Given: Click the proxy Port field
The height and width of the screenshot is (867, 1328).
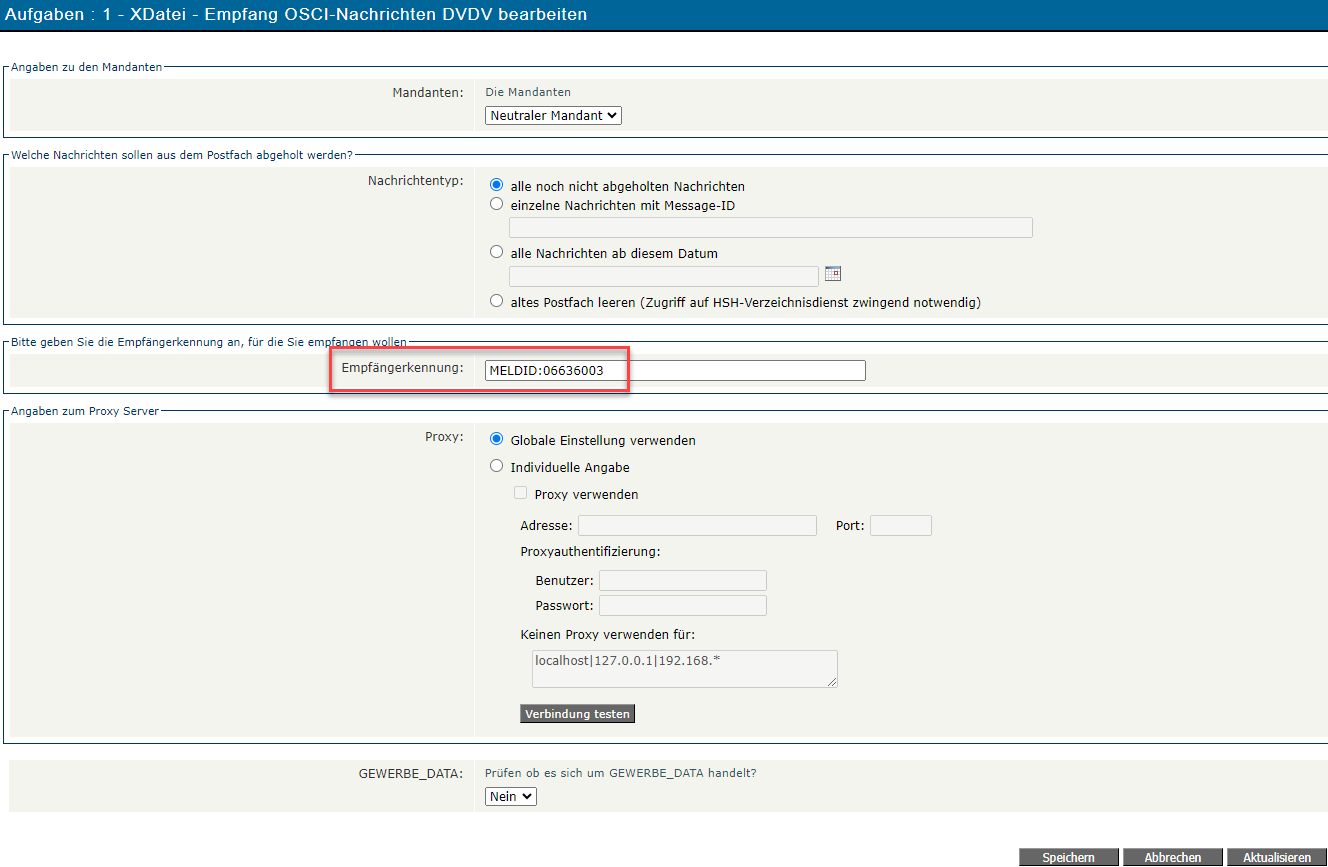Looking at the screenshot, I should click(x=900, y=526).
